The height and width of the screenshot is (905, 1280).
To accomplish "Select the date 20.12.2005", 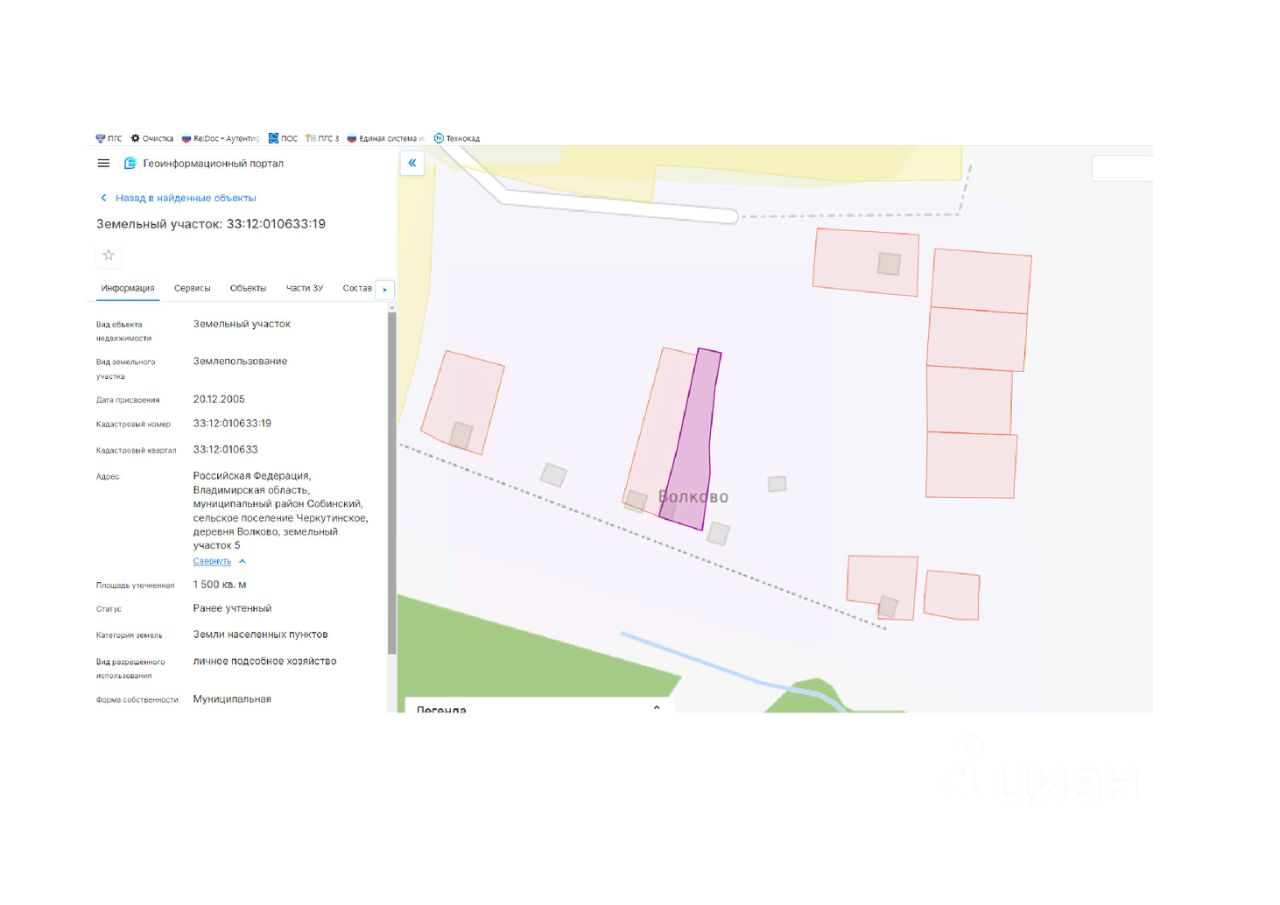I will [219, 399].
